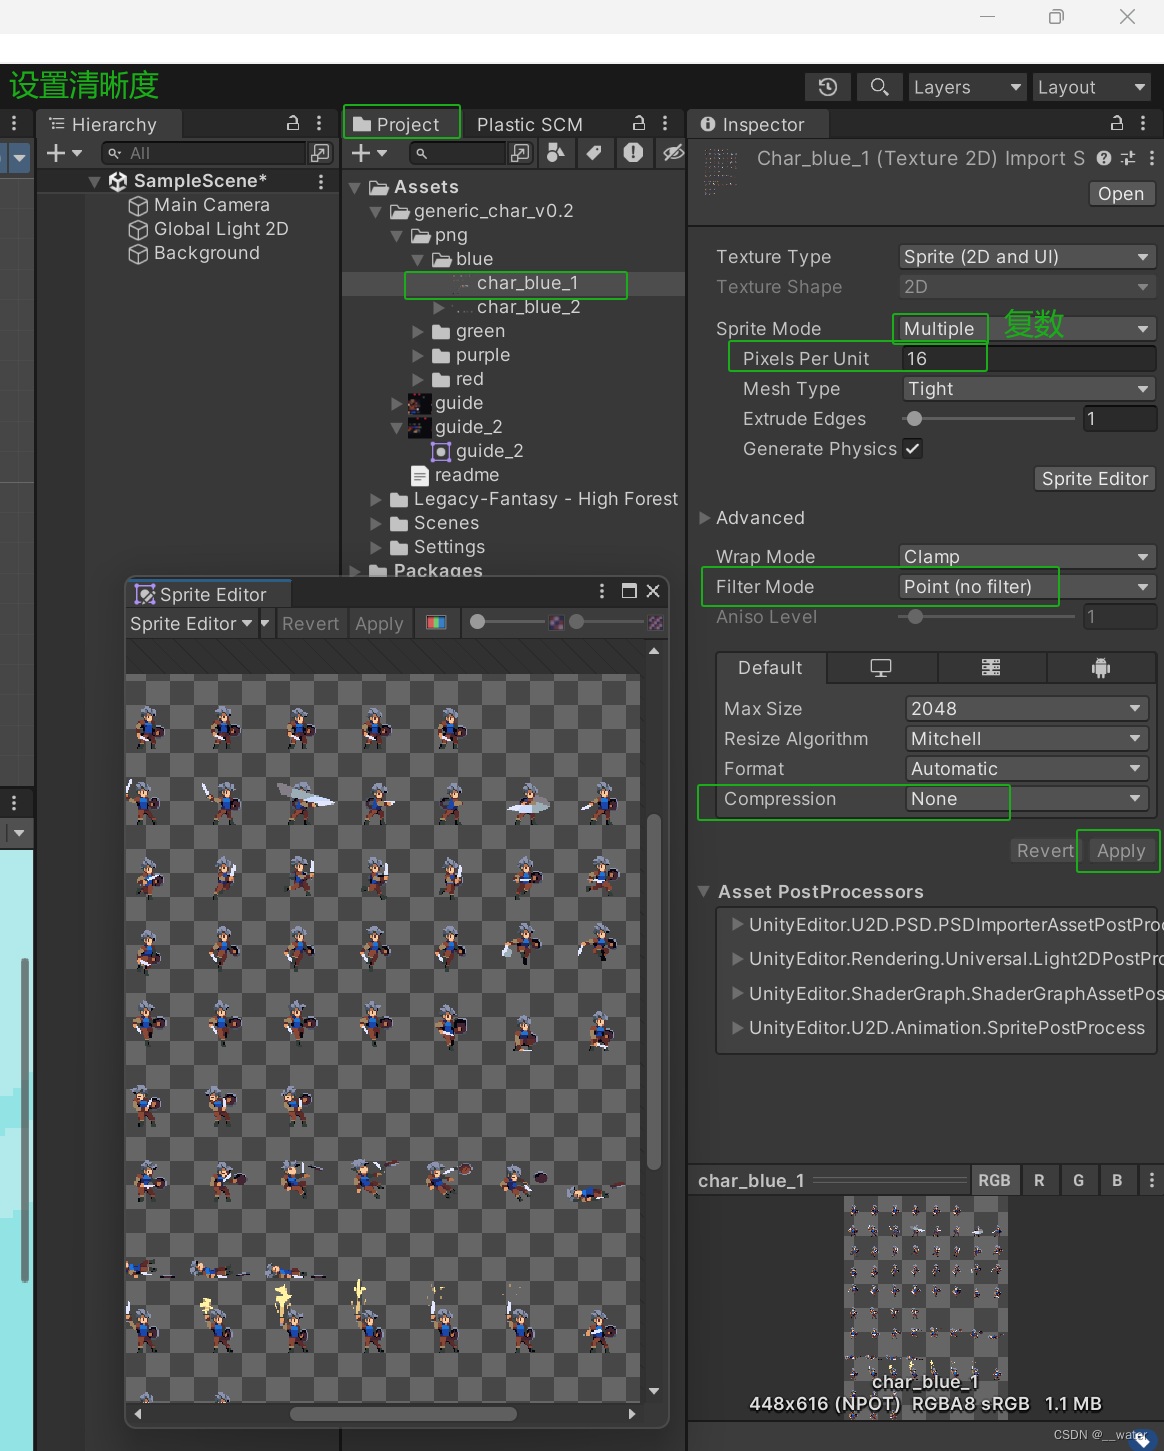Open the Project panel three-dot menu
The height and width of the screenshot is (1451, 1164).
tap(665, 123)
